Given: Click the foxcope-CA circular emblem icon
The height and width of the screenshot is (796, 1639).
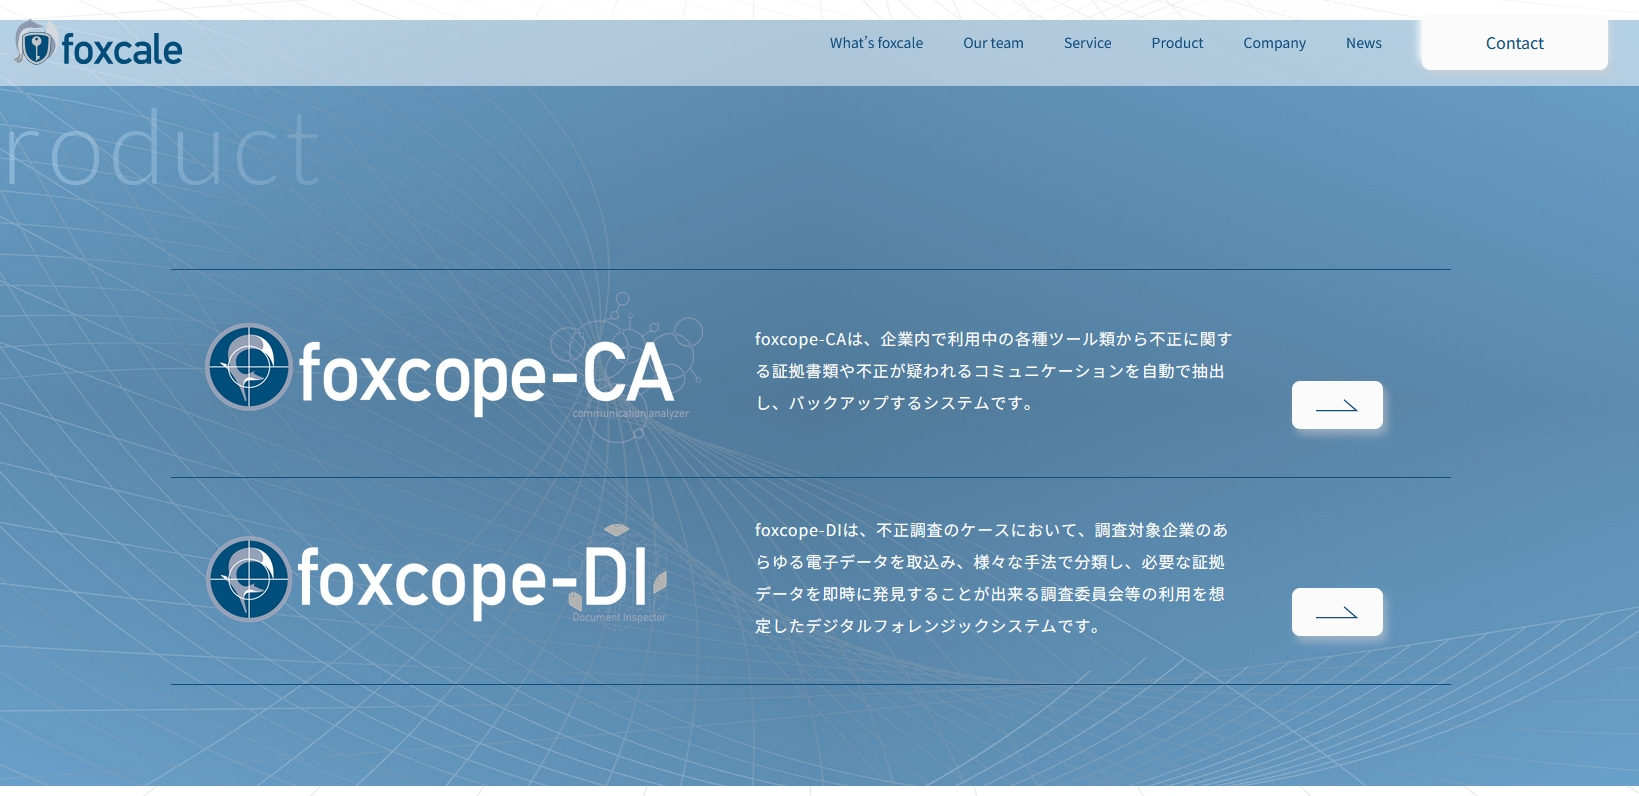Looking at the screenshot, I should [249, 367].
